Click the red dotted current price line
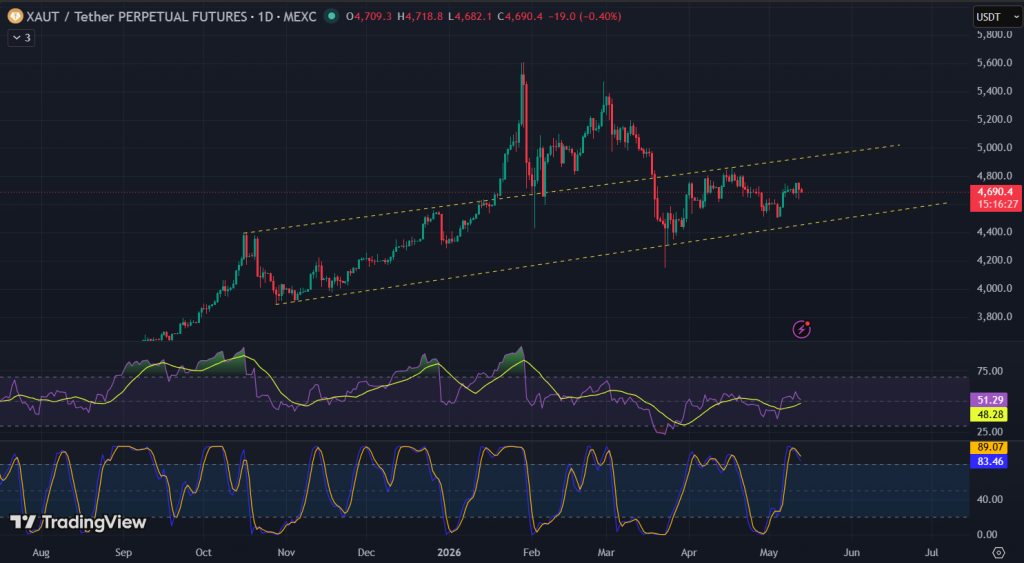The width and height of the screenshot is (1024, 563). 485,192
